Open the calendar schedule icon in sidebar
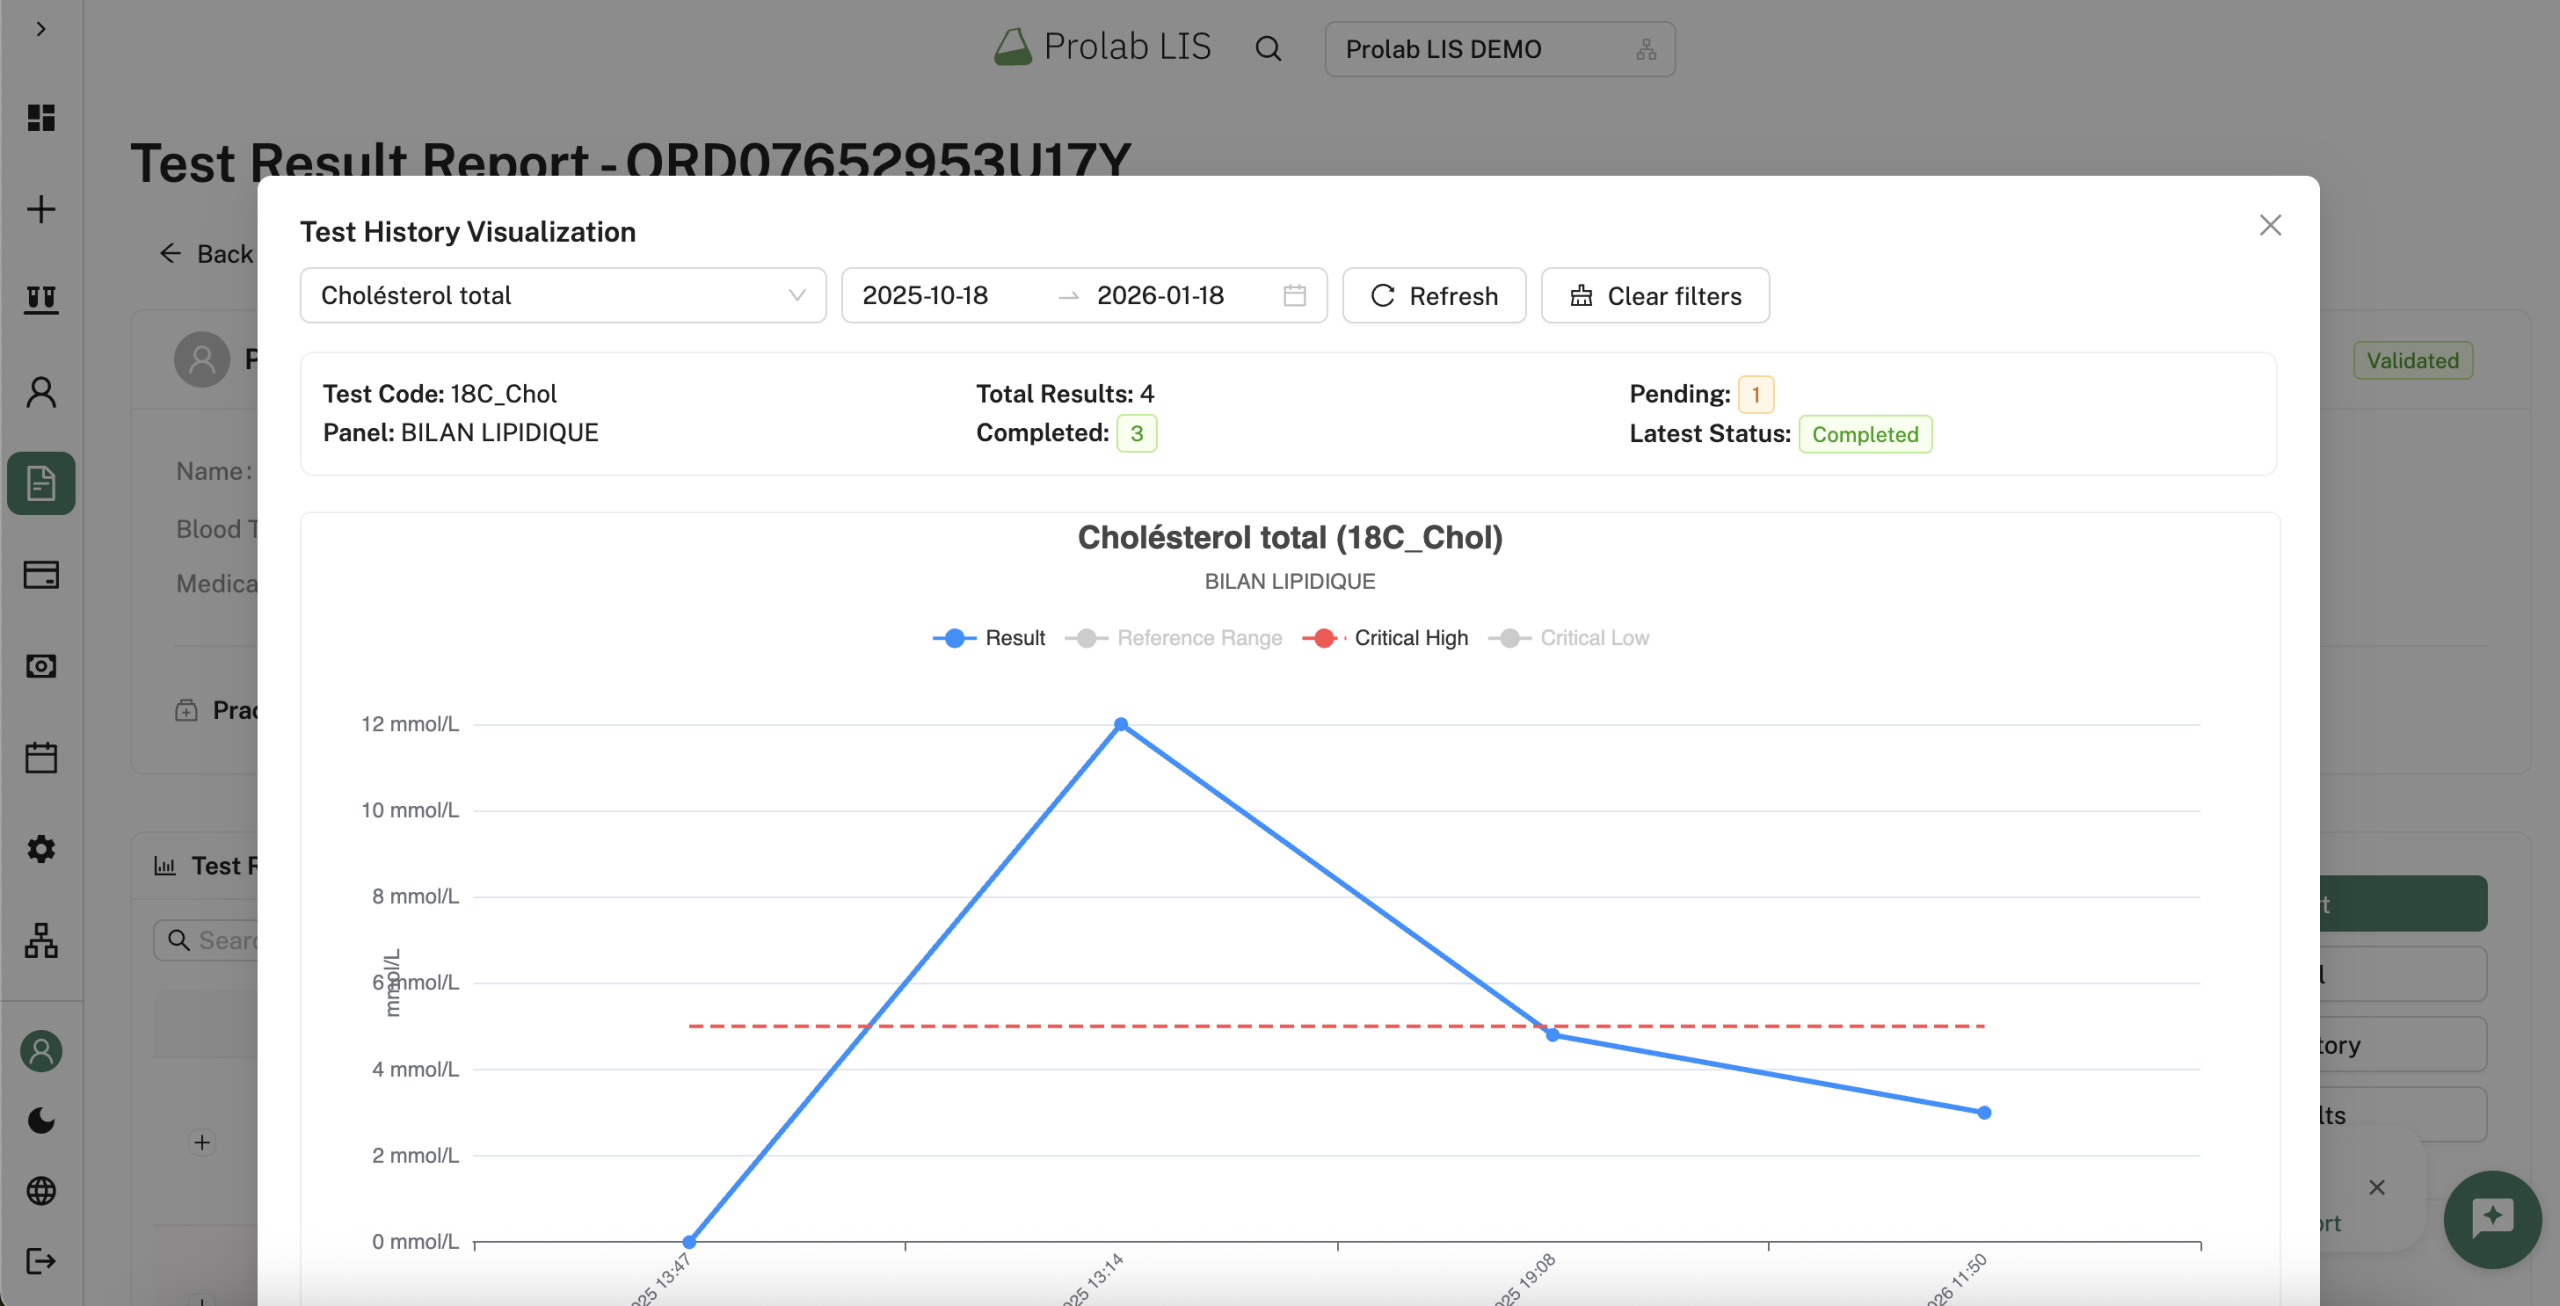 pyautogui.click(x=41, y=757)
